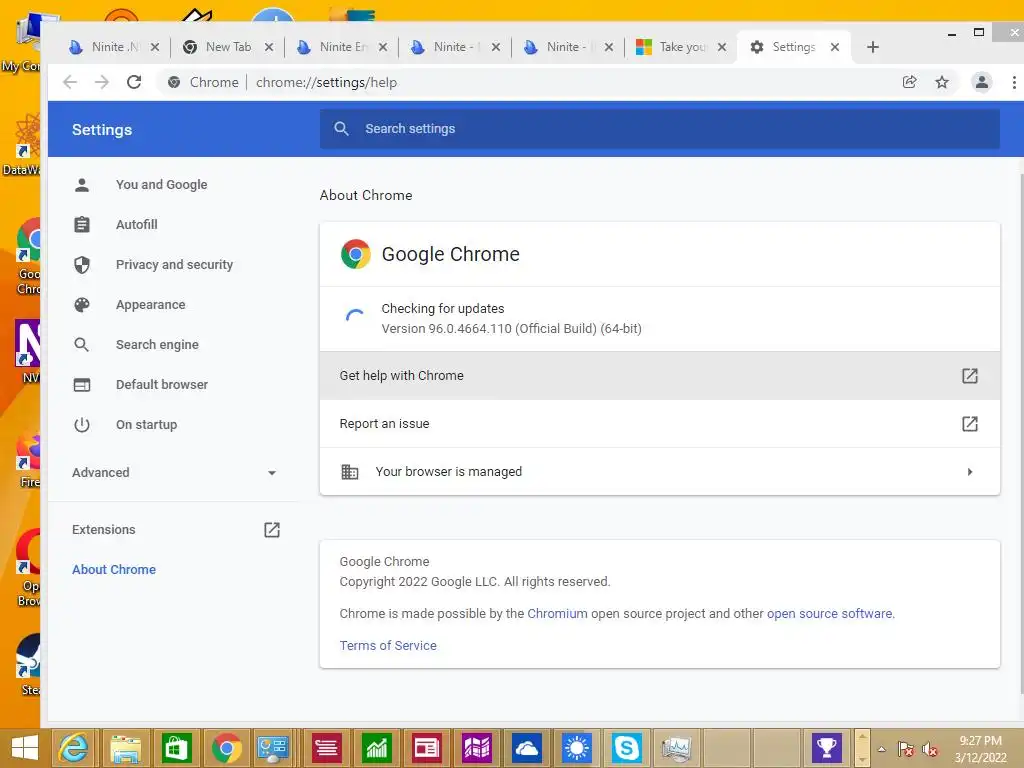The width and height of the screenshot is (1024, 768).
Task: Click the search magnifier icon in settings
Action: click(x=342, y=129)
